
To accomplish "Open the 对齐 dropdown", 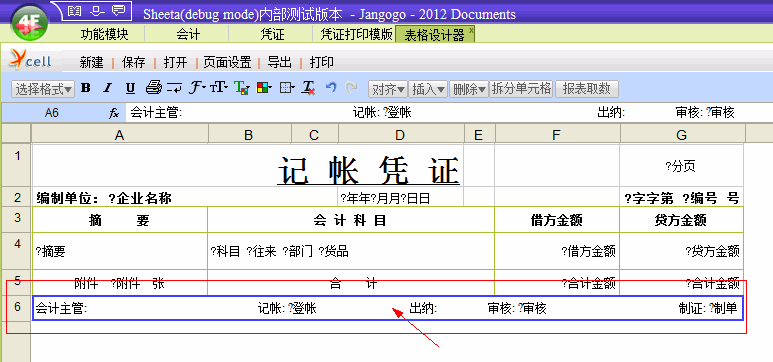I will tap(388, 89).
